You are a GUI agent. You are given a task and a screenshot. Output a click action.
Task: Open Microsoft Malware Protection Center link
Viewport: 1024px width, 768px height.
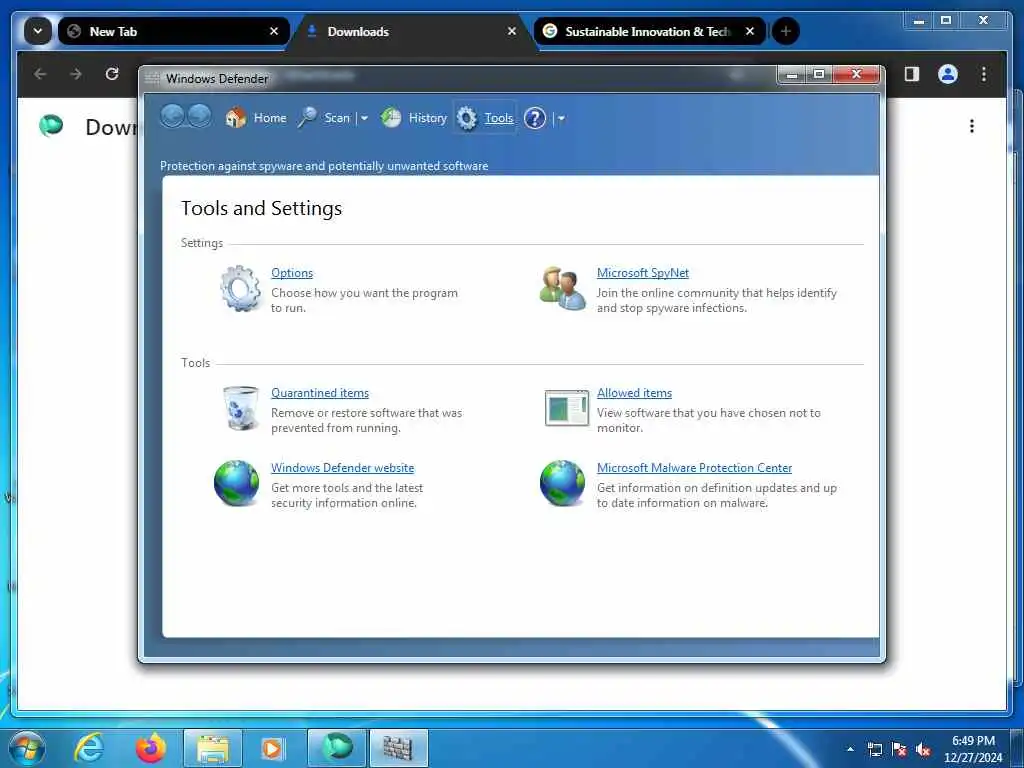click(694, 468)
